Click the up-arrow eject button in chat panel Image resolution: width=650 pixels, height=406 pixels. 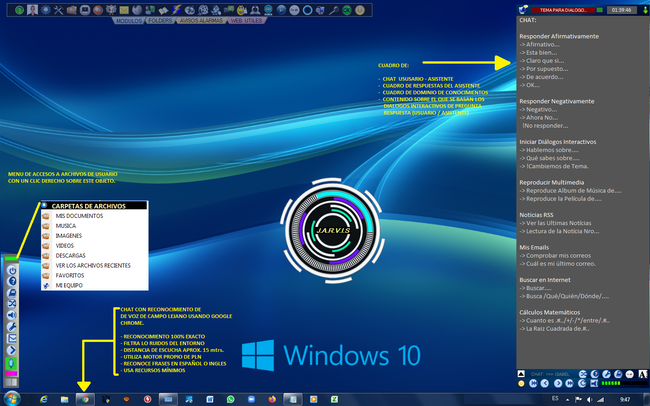pyautogui.click(x=521, y=374)
